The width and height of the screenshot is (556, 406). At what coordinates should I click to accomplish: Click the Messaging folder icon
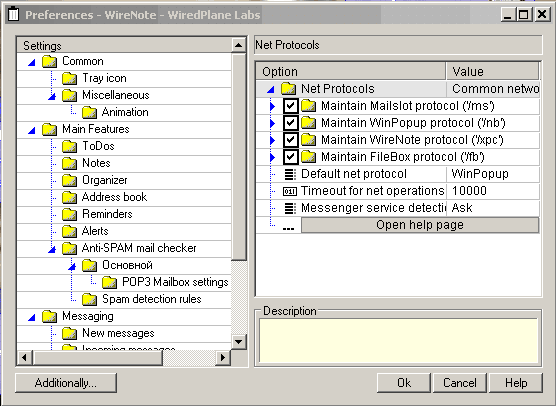[x=50, y=317]
